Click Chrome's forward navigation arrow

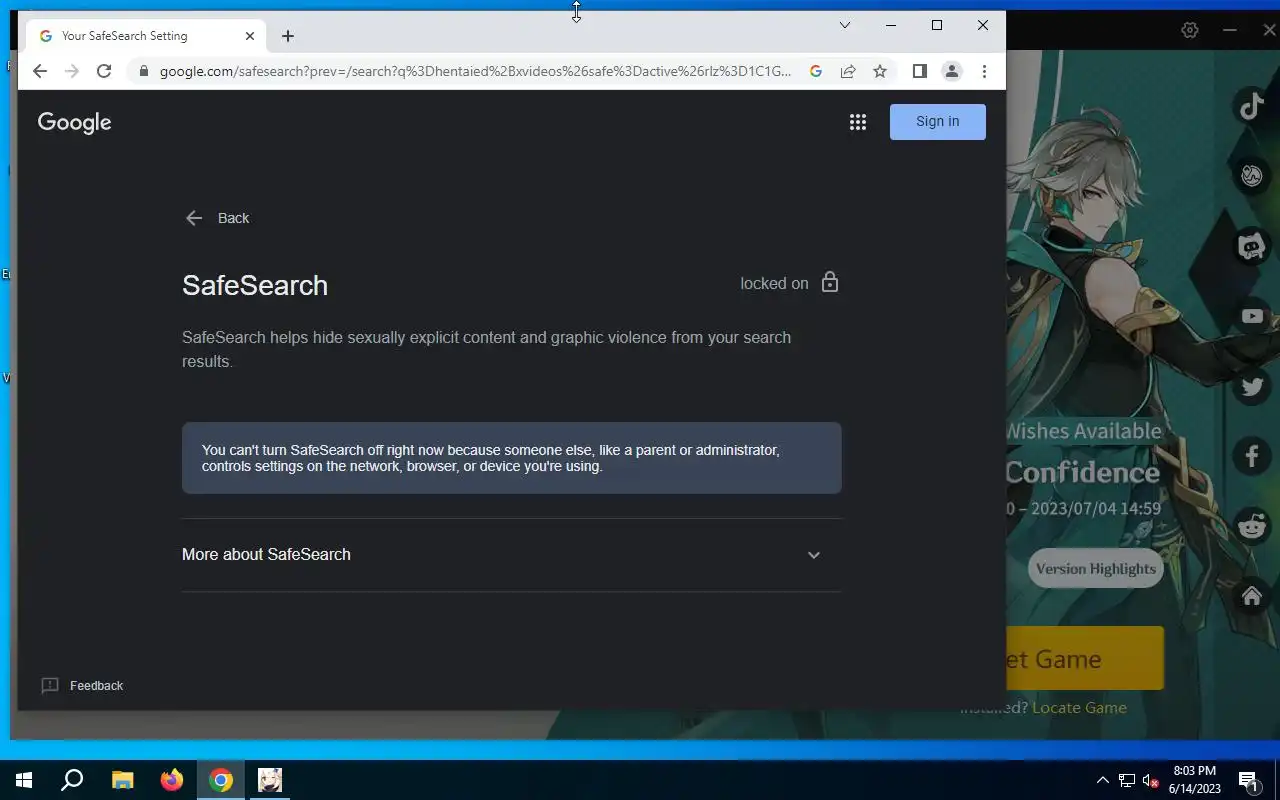tap(72, 71)
